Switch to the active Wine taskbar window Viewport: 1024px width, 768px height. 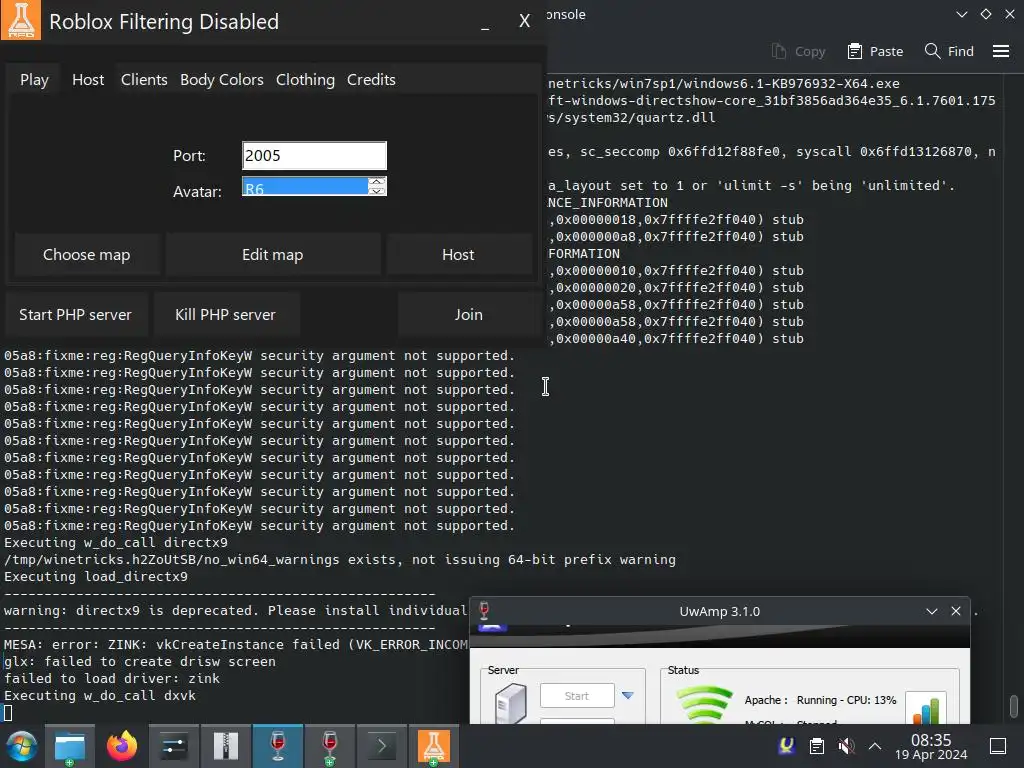(278, 746)
